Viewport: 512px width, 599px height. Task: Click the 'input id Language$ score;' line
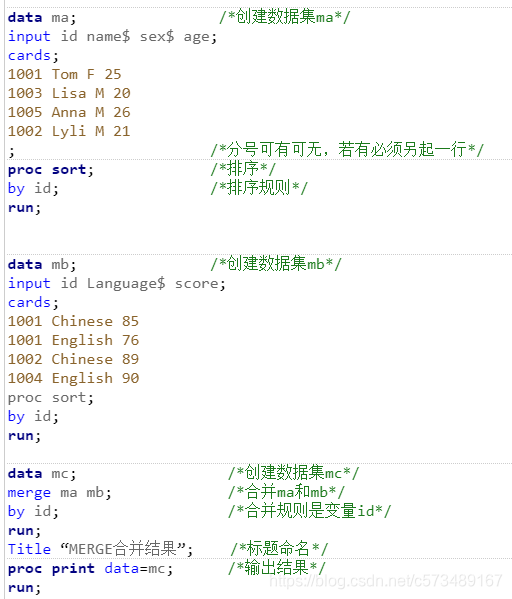click(x=117, y=283)
